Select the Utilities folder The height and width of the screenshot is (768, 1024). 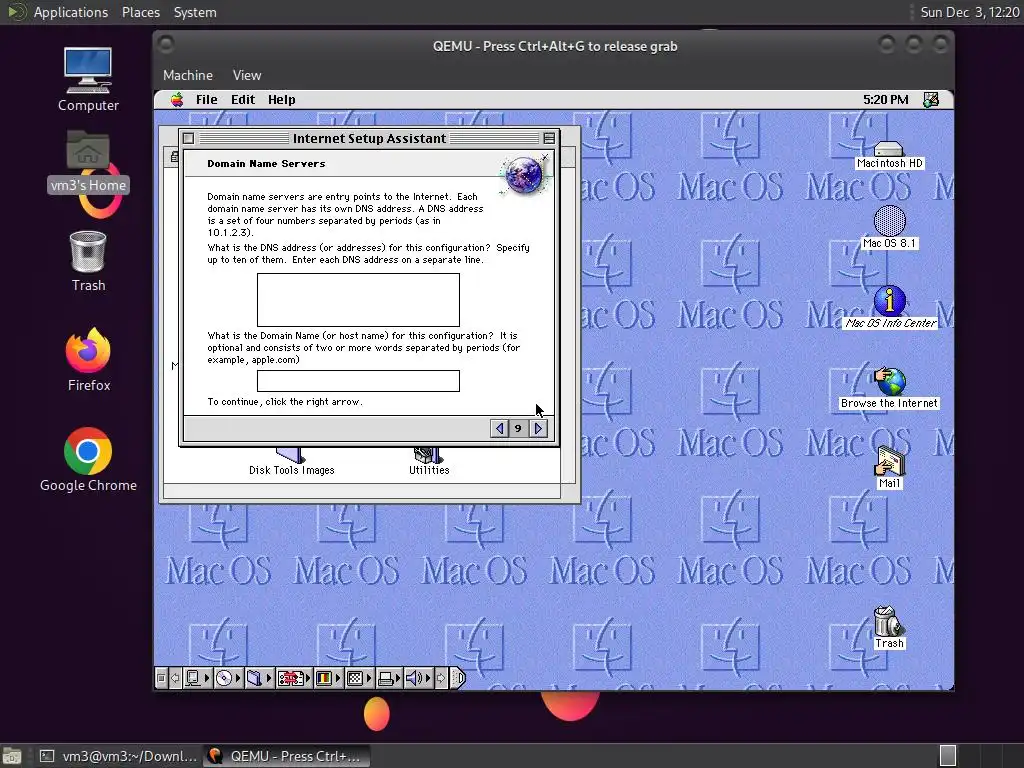pyautogui.click(x=429, y=462)
